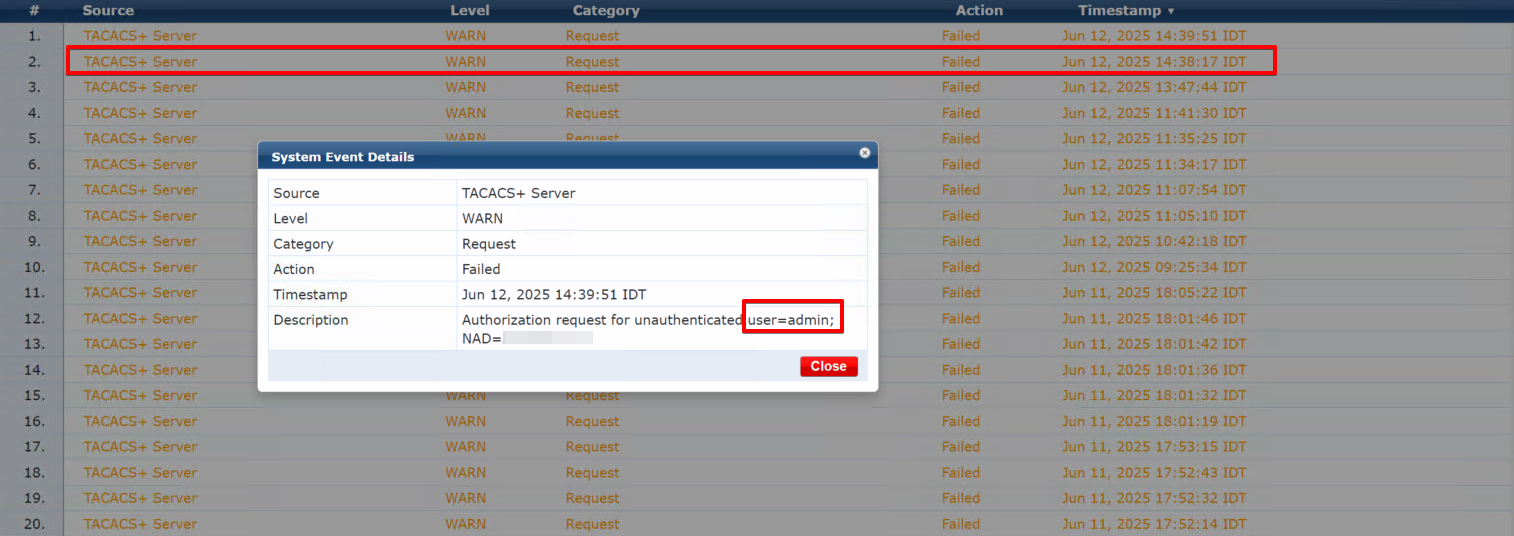The width and height of the screenshot is (1514, 536).
Task: Click the WARN value in the dialog Level row
Action: coord(482,218)
